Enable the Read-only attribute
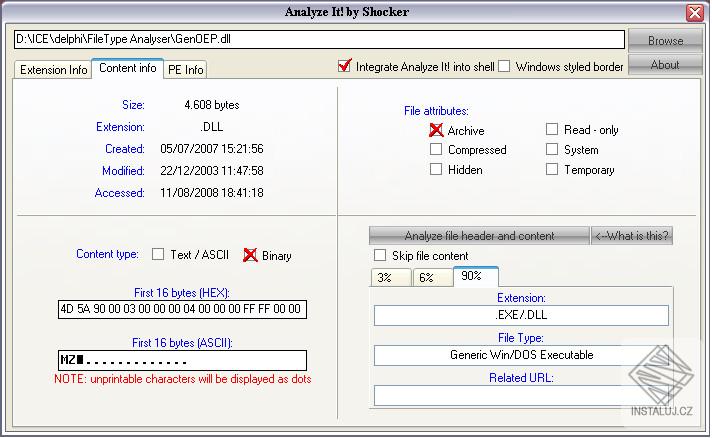 pos(552,129)
